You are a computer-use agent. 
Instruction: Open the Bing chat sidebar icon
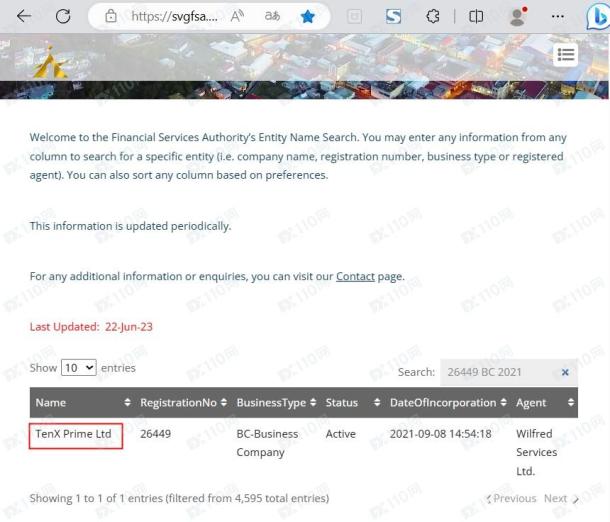click(x=598, y=17)
